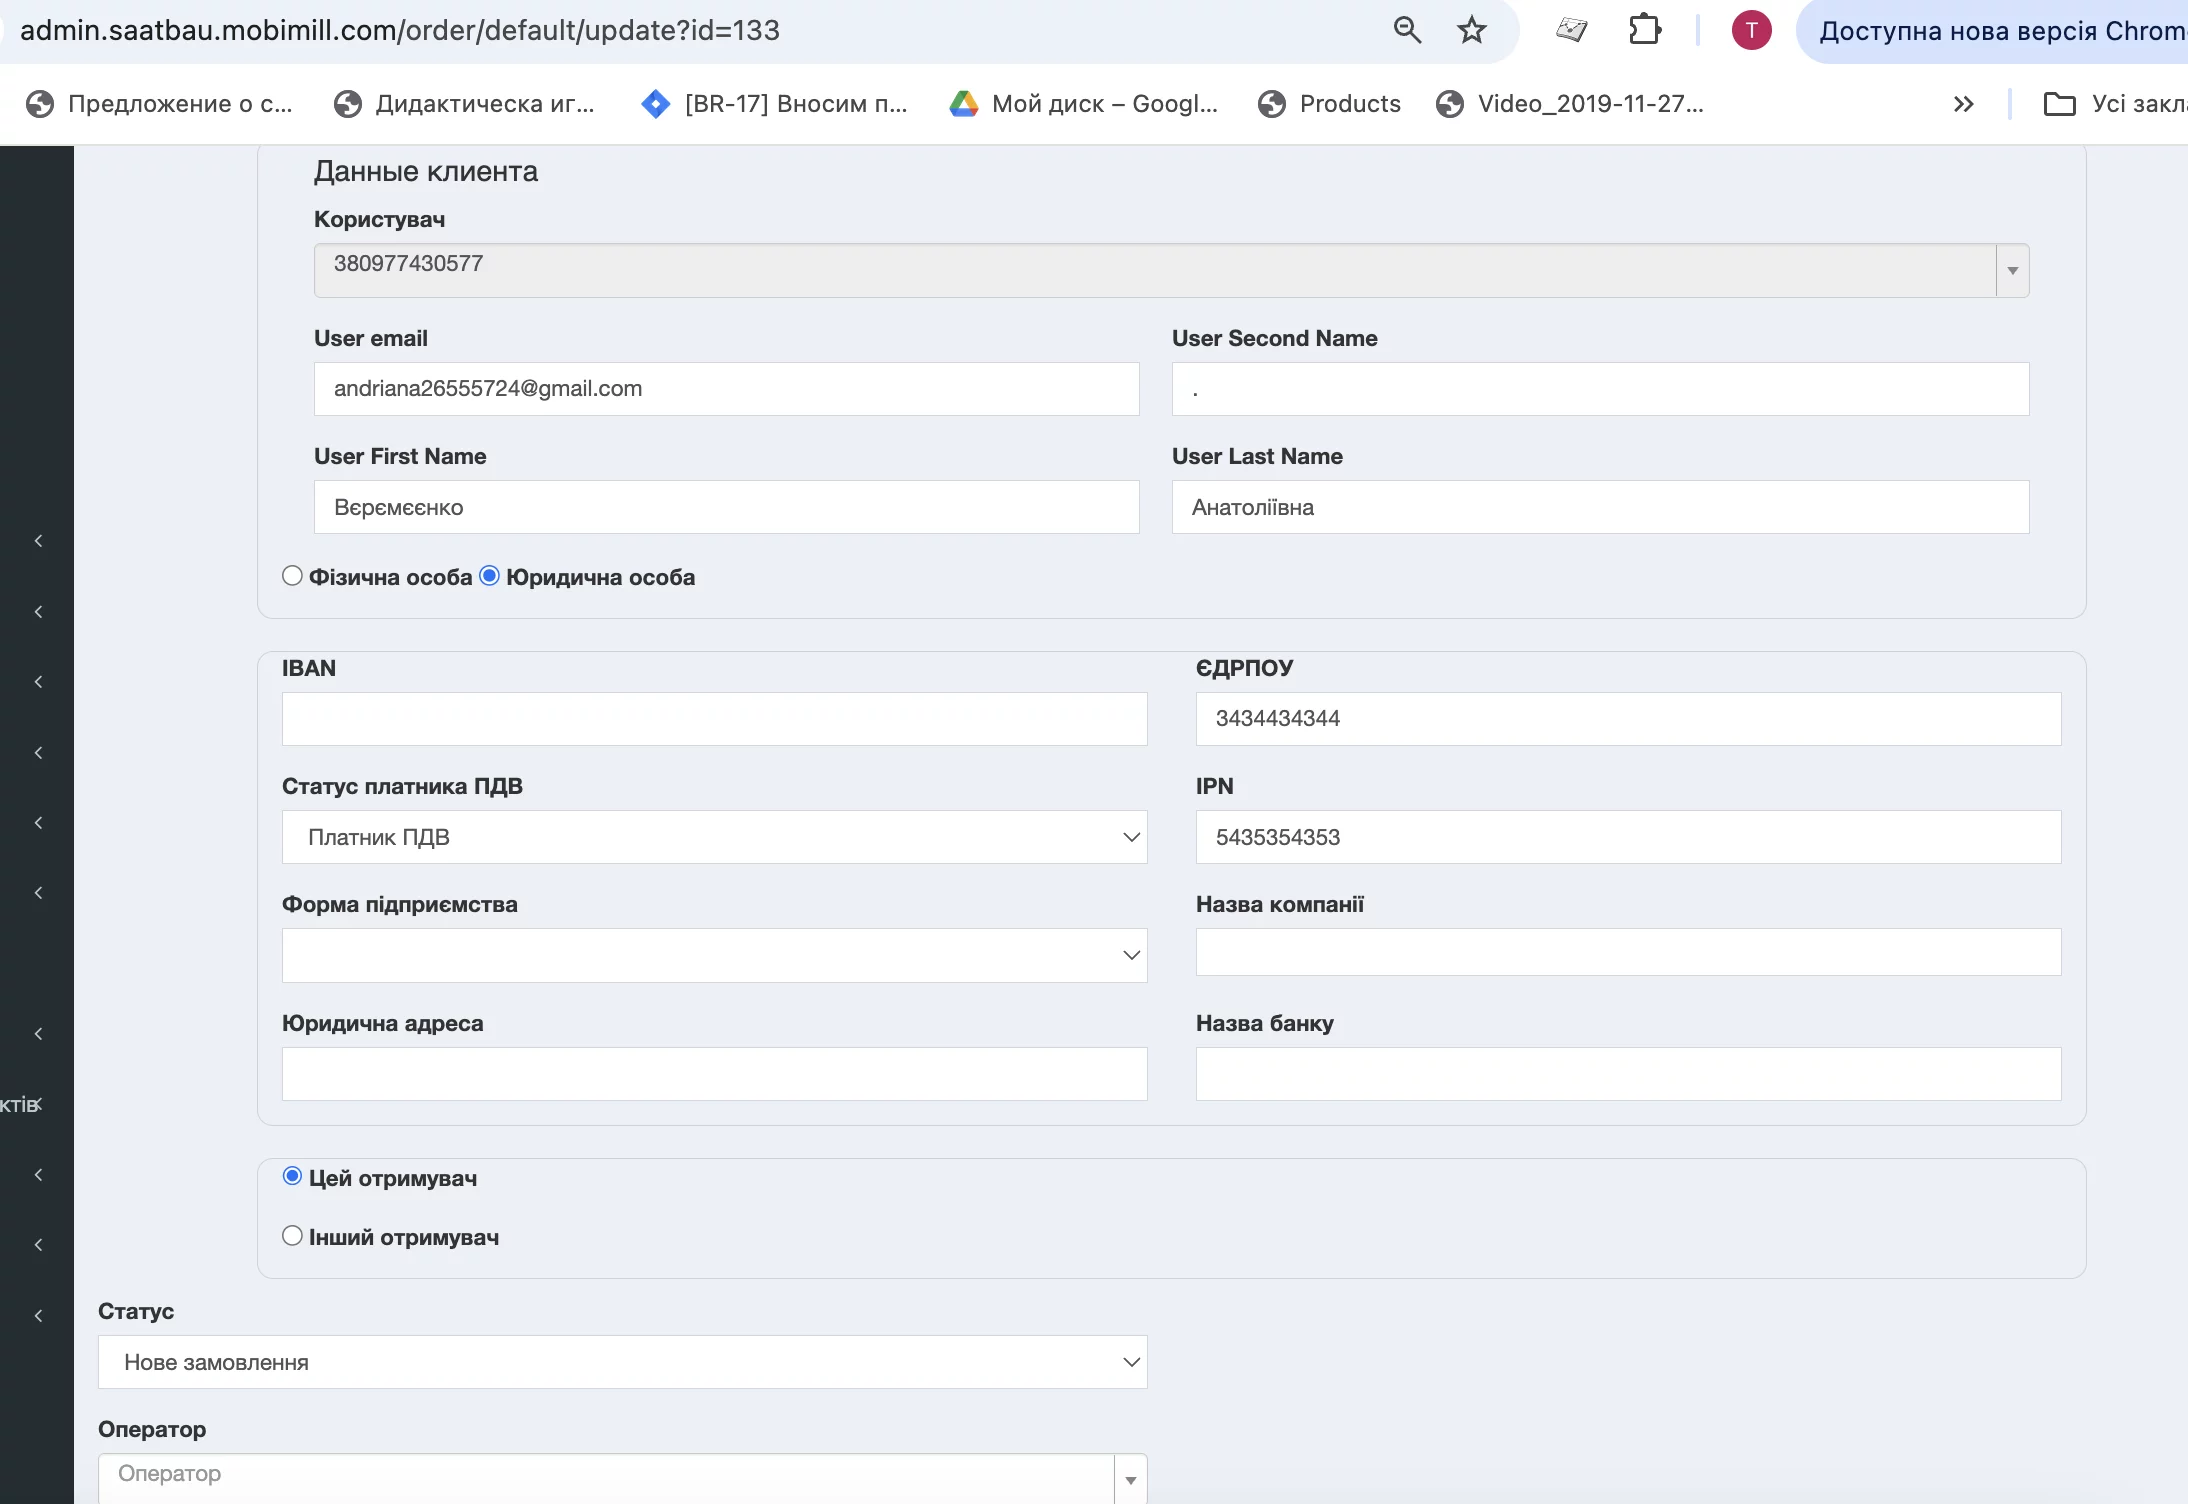Click into the IBAN input field
Screen dimensions: 2188x1504
coord(714,719)
